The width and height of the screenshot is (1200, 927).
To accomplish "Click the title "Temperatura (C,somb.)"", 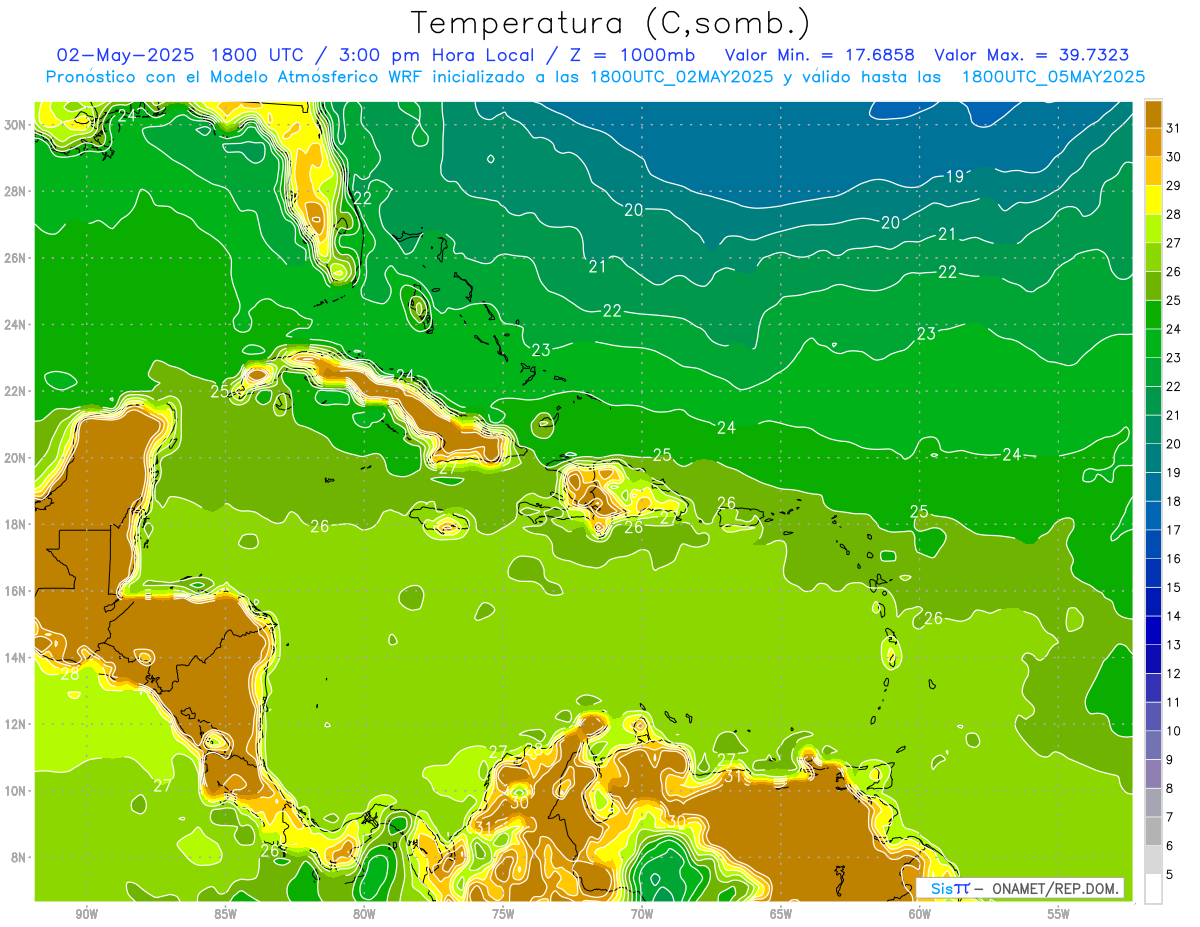I will [x=611, y=24].
